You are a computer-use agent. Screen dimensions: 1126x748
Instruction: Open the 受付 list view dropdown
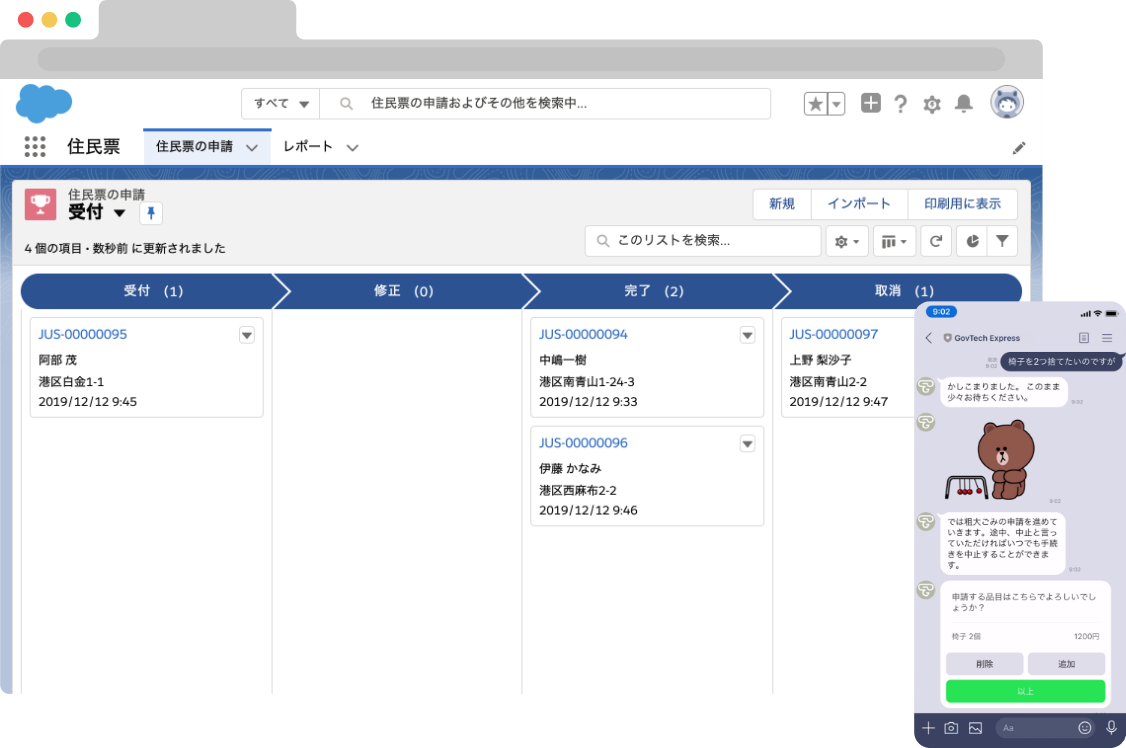120,212
